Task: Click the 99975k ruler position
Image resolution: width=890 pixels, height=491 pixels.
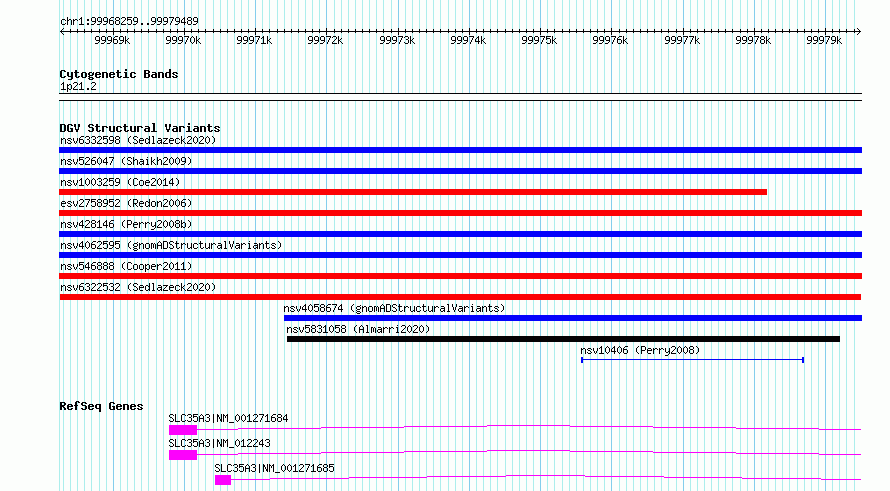Action: (x=539, y=41)
